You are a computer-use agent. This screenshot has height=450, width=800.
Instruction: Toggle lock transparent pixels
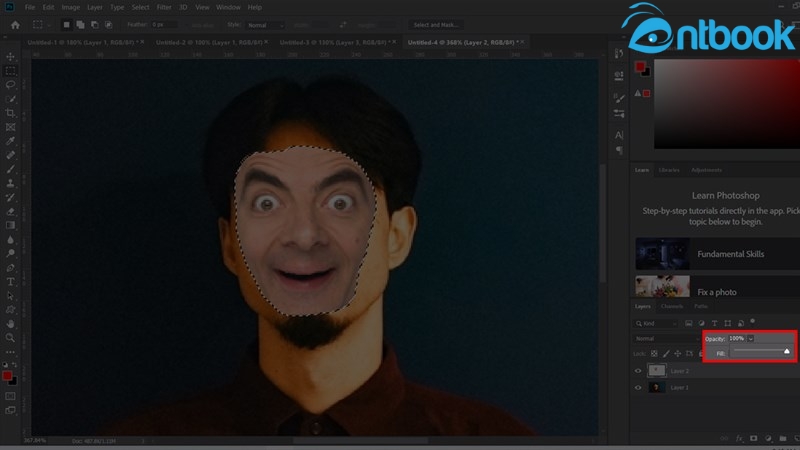[654, 353]
